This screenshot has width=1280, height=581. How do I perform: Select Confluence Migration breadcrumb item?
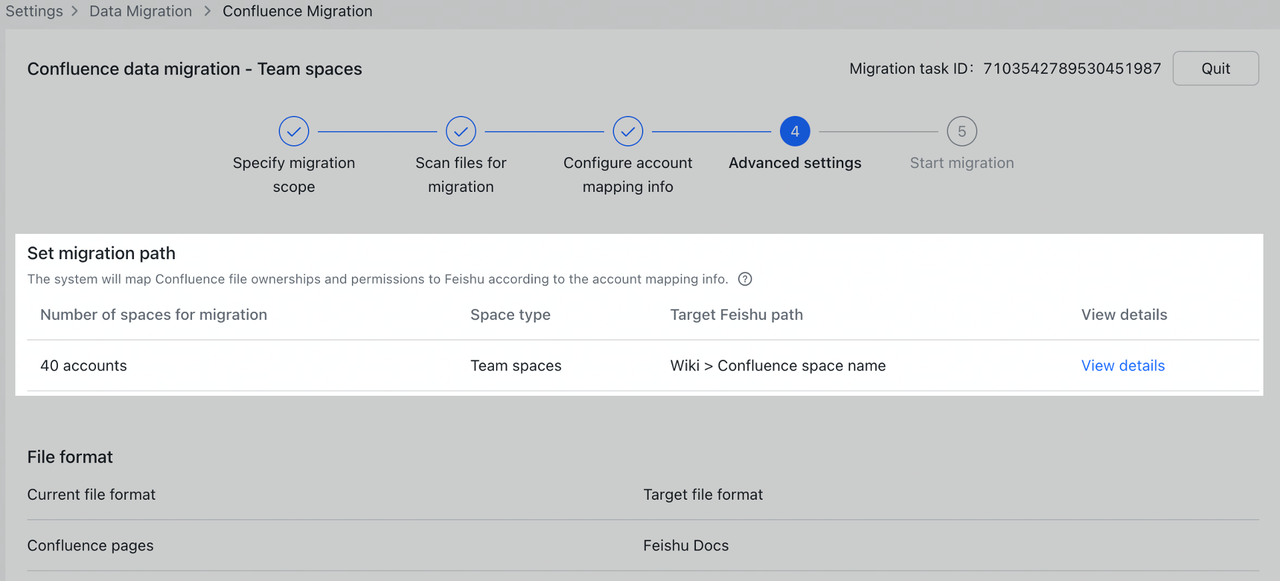(x=297, y=12)
